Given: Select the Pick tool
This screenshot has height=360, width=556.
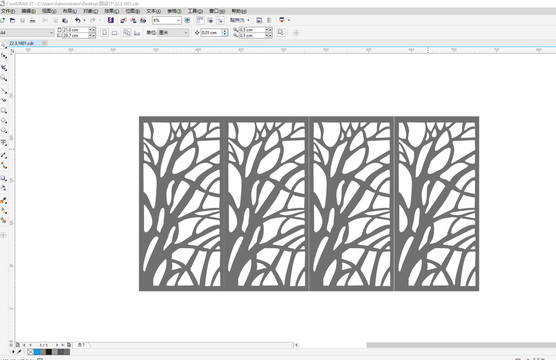Looking at the screenshot, I should pos(4,45).
